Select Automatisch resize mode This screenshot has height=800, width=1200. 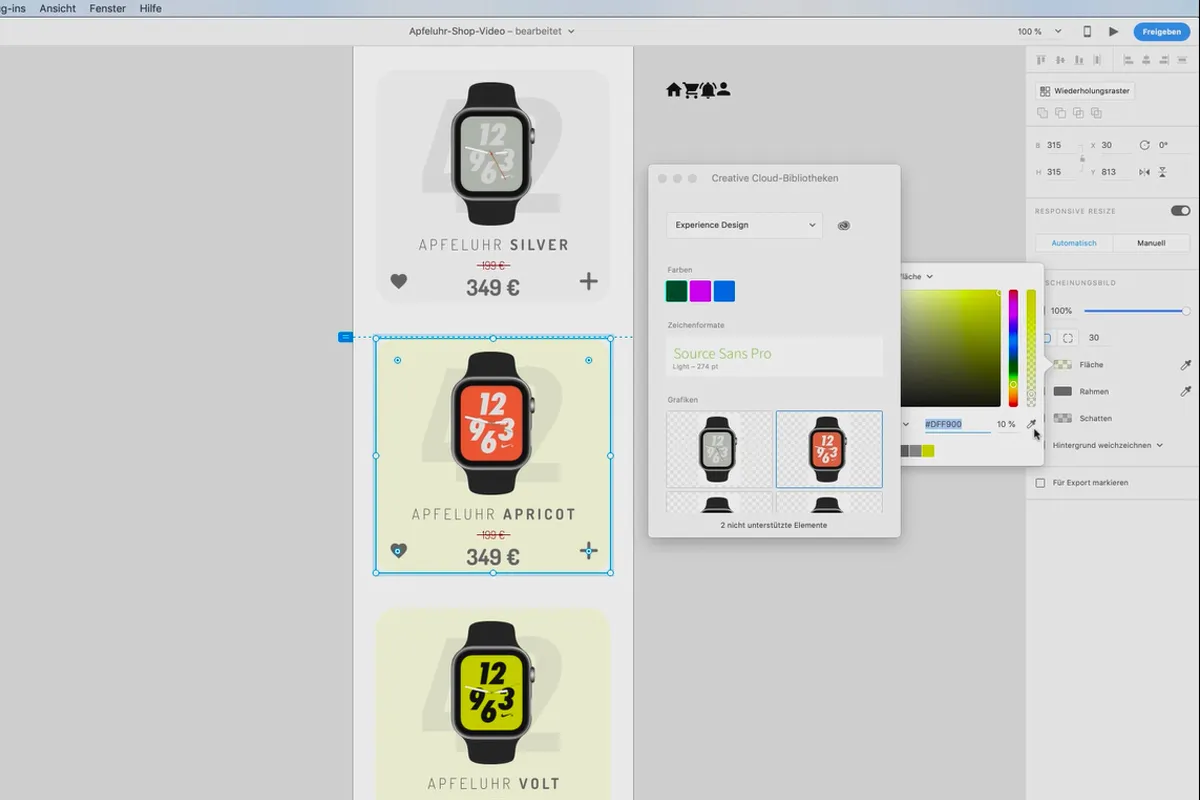1074,243
